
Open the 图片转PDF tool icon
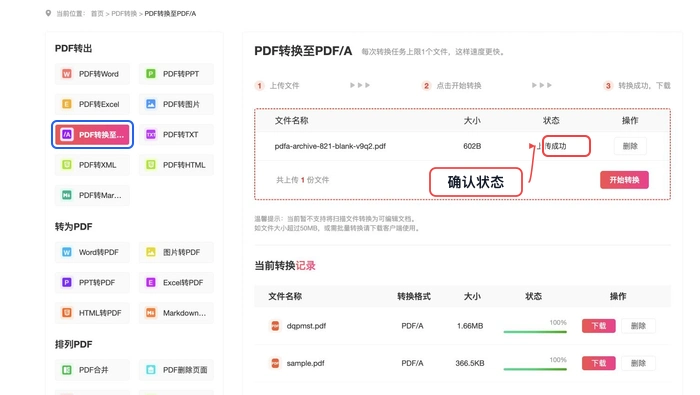(x=151, y=252)
